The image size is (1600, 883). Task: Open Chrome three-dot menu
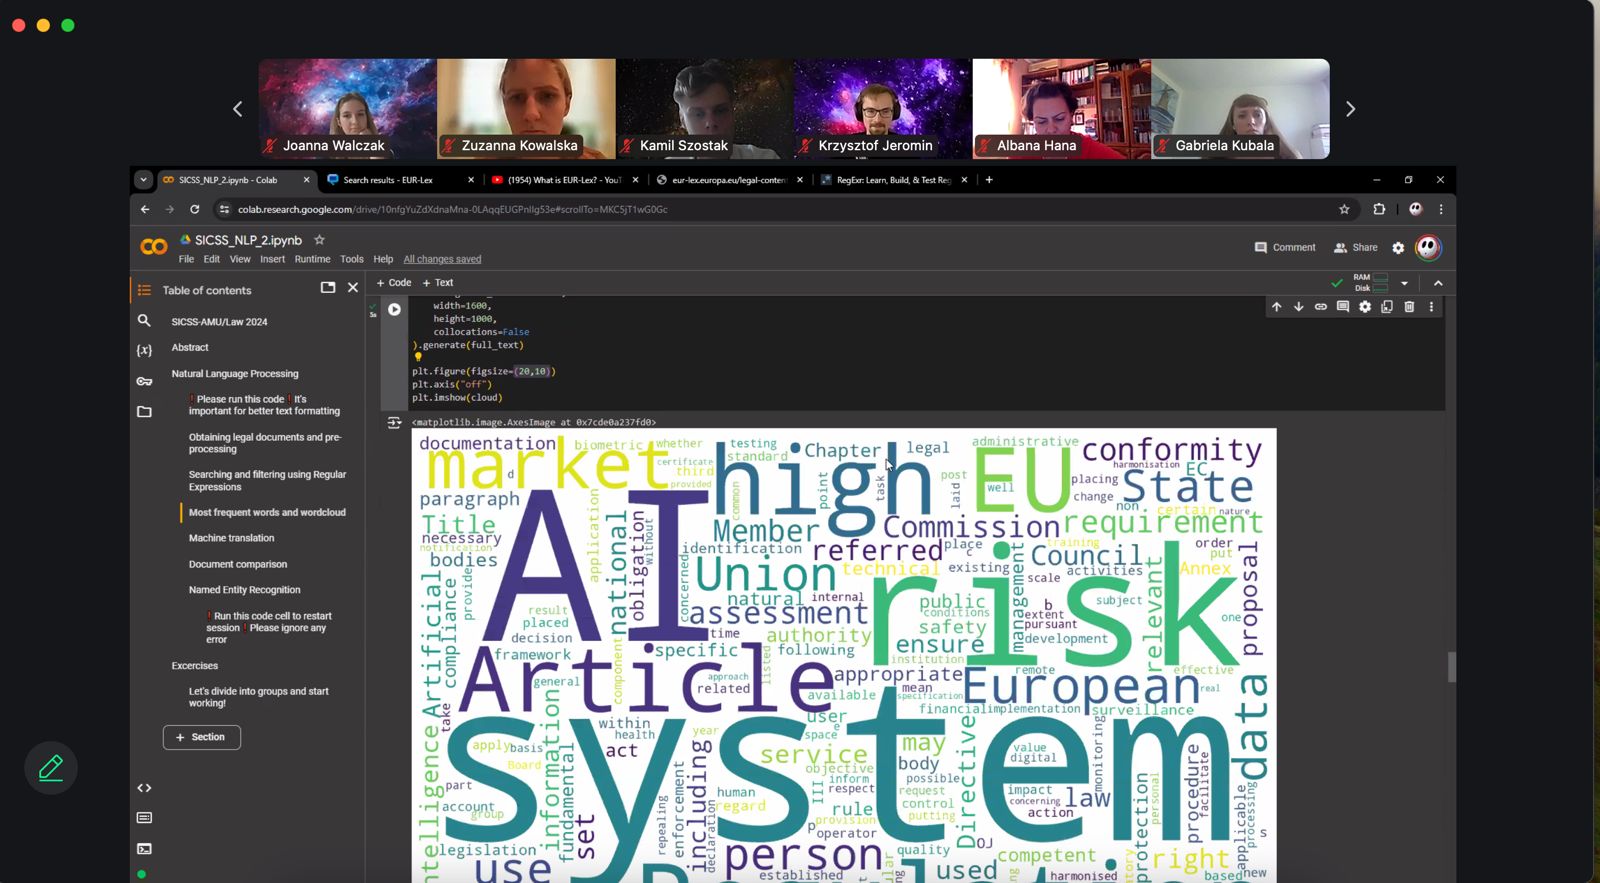[x=1441, y=209]
